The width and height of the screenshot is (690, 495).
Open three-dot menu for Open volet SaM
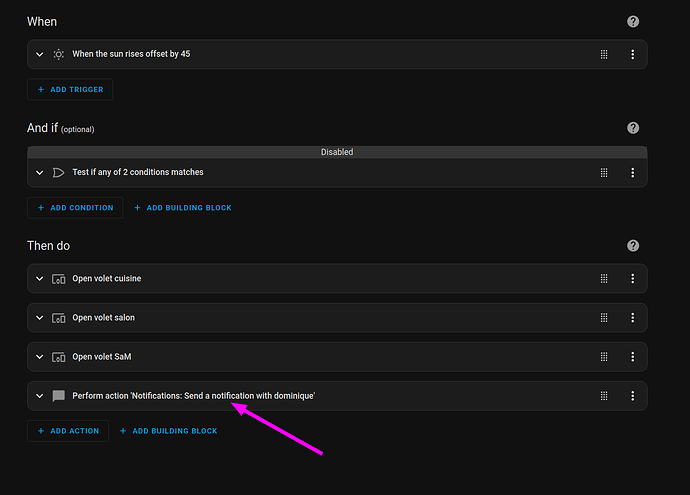633,357
